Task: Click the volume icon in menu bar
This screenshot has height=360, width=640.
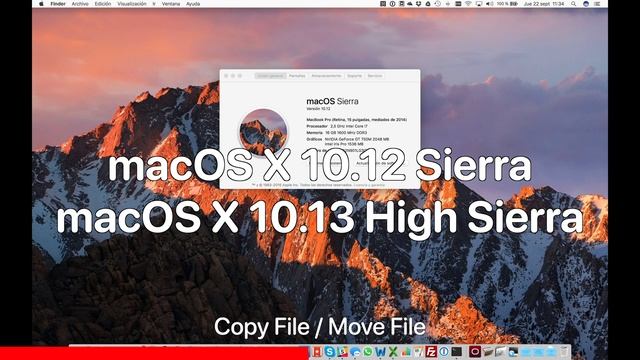Action: [489, 4]
